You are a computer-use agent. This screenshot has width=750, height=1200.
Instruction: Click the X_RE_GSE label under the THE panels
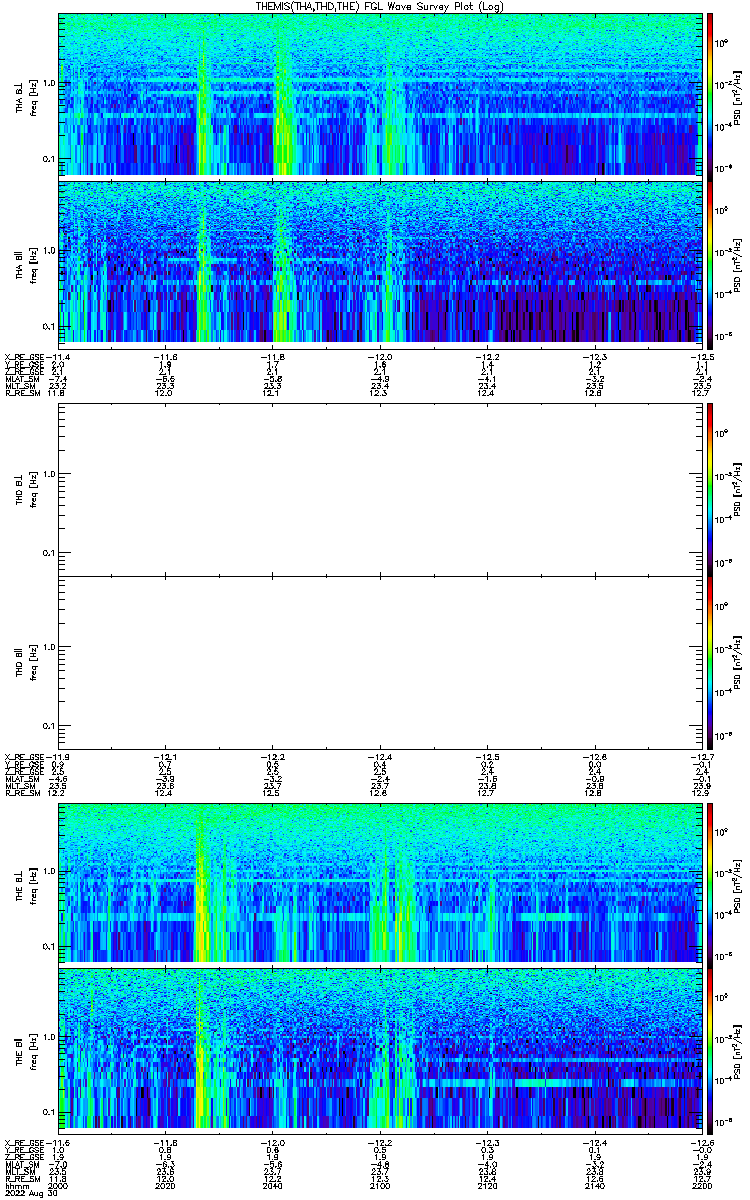[x=26, y=1141]
